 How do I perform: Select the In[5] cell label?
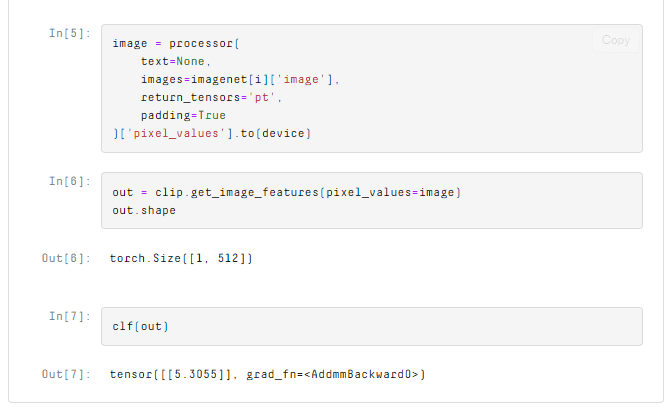pos(69,33)
